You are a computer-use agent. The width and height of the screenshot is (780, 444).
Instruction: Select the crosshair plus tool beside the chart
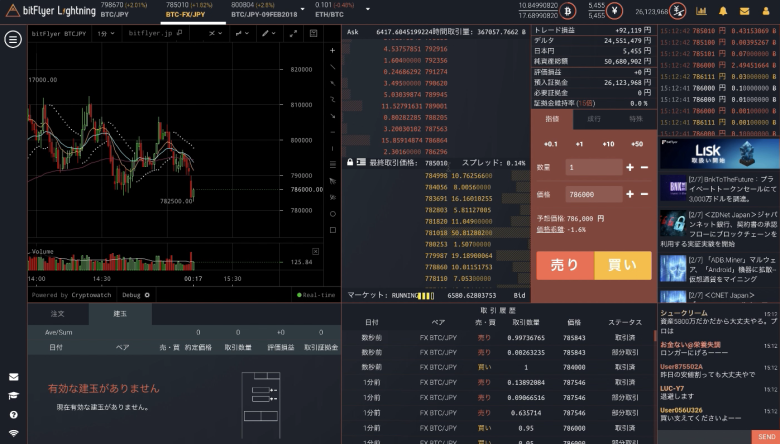coord(333,50)
